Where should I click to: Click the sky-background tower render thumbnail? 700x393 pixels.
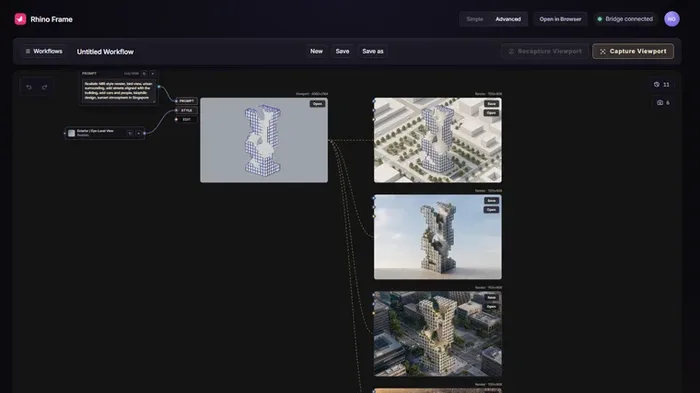pyautogui.click(x=438, y=237)
